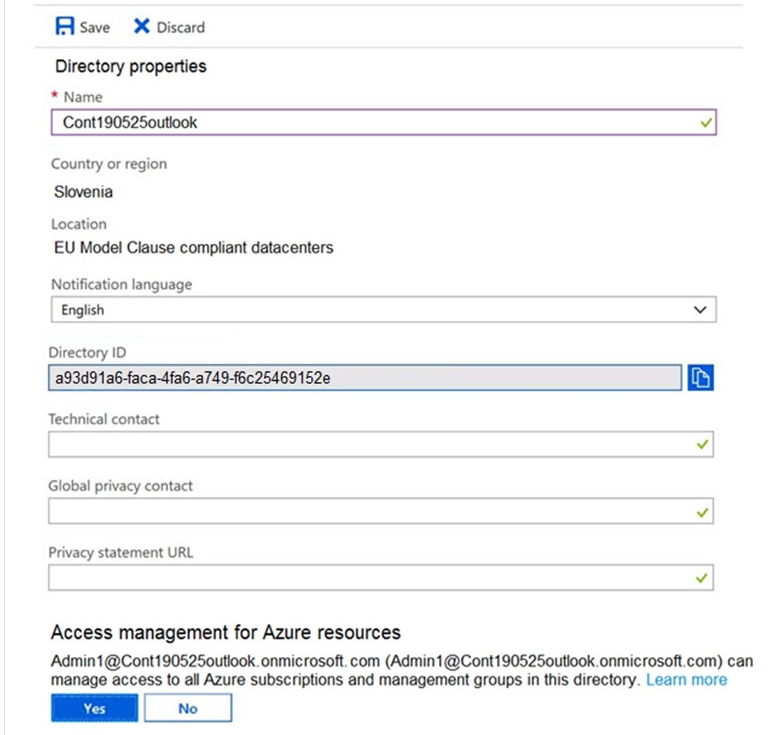Click into the Technical contact field
Screen dimensions: 783x735
tap(381, 444)
